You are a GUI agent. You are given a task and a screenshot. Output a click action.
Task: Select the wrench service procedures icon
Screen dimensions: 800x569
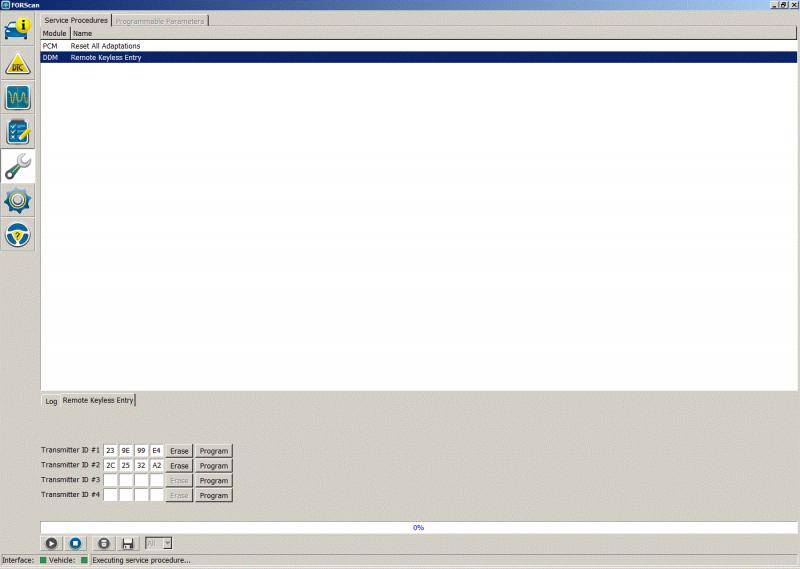(18, 166)
